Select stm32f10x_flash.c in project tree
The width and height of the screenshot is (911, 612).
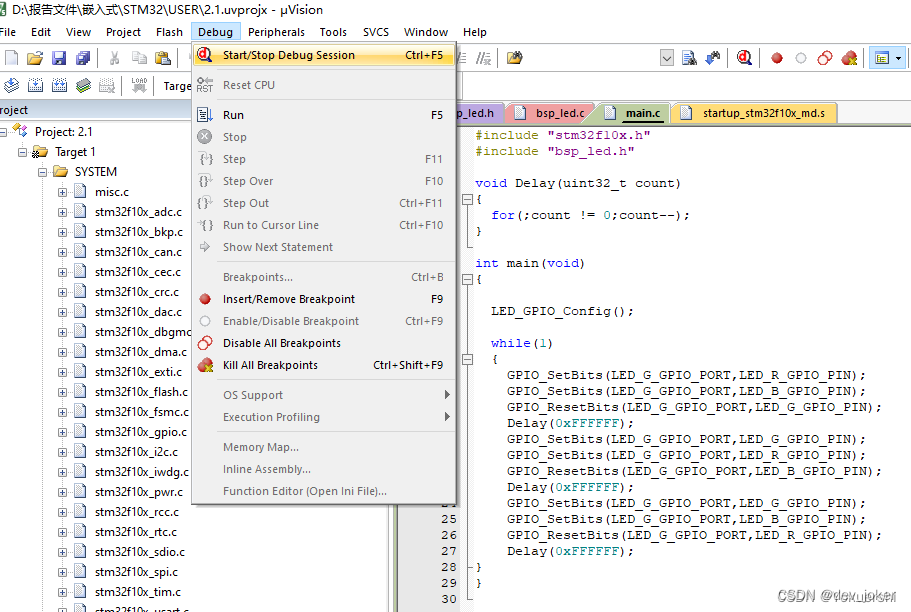(141, 392)
